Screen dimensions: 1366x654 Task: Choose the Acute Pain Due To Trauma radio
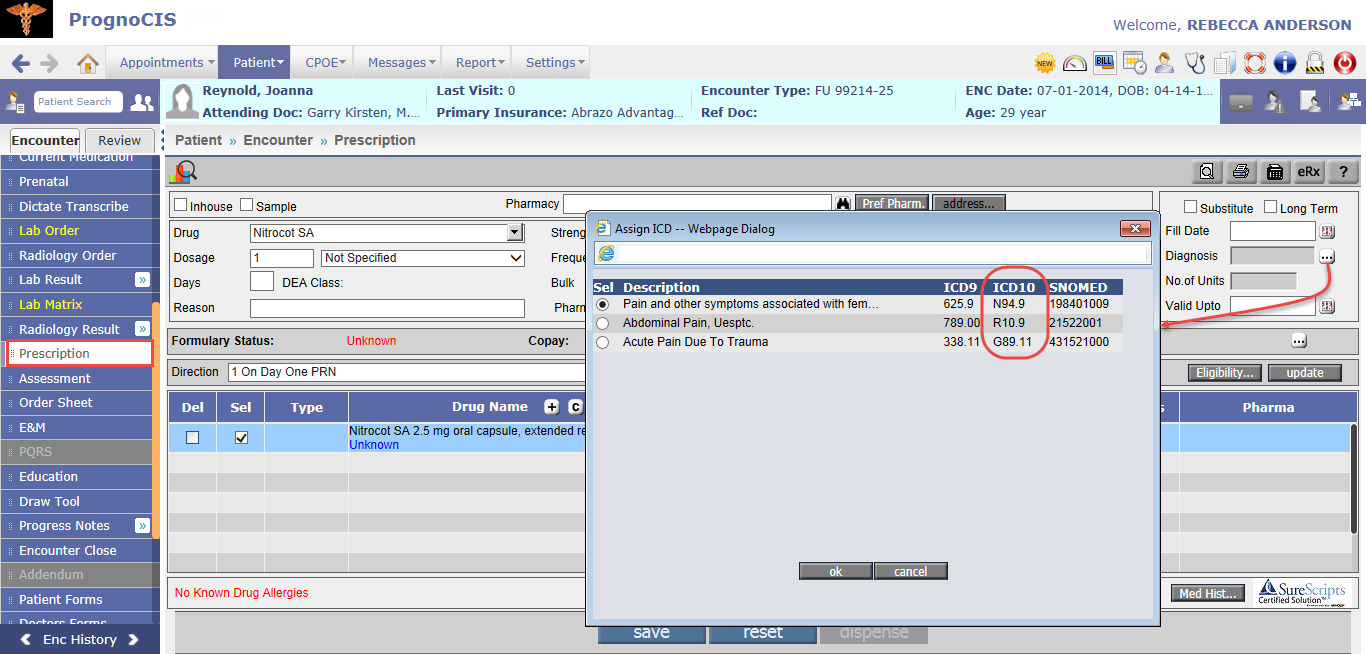tap(602, 342)
